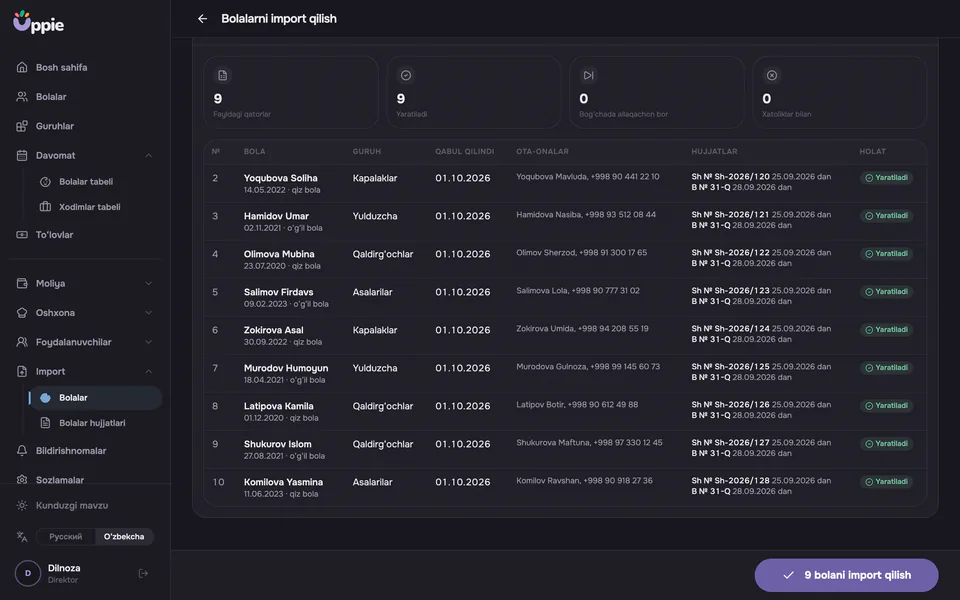Expand the Oshxona section chevron
960x600 pixels.
coord(148,313)
